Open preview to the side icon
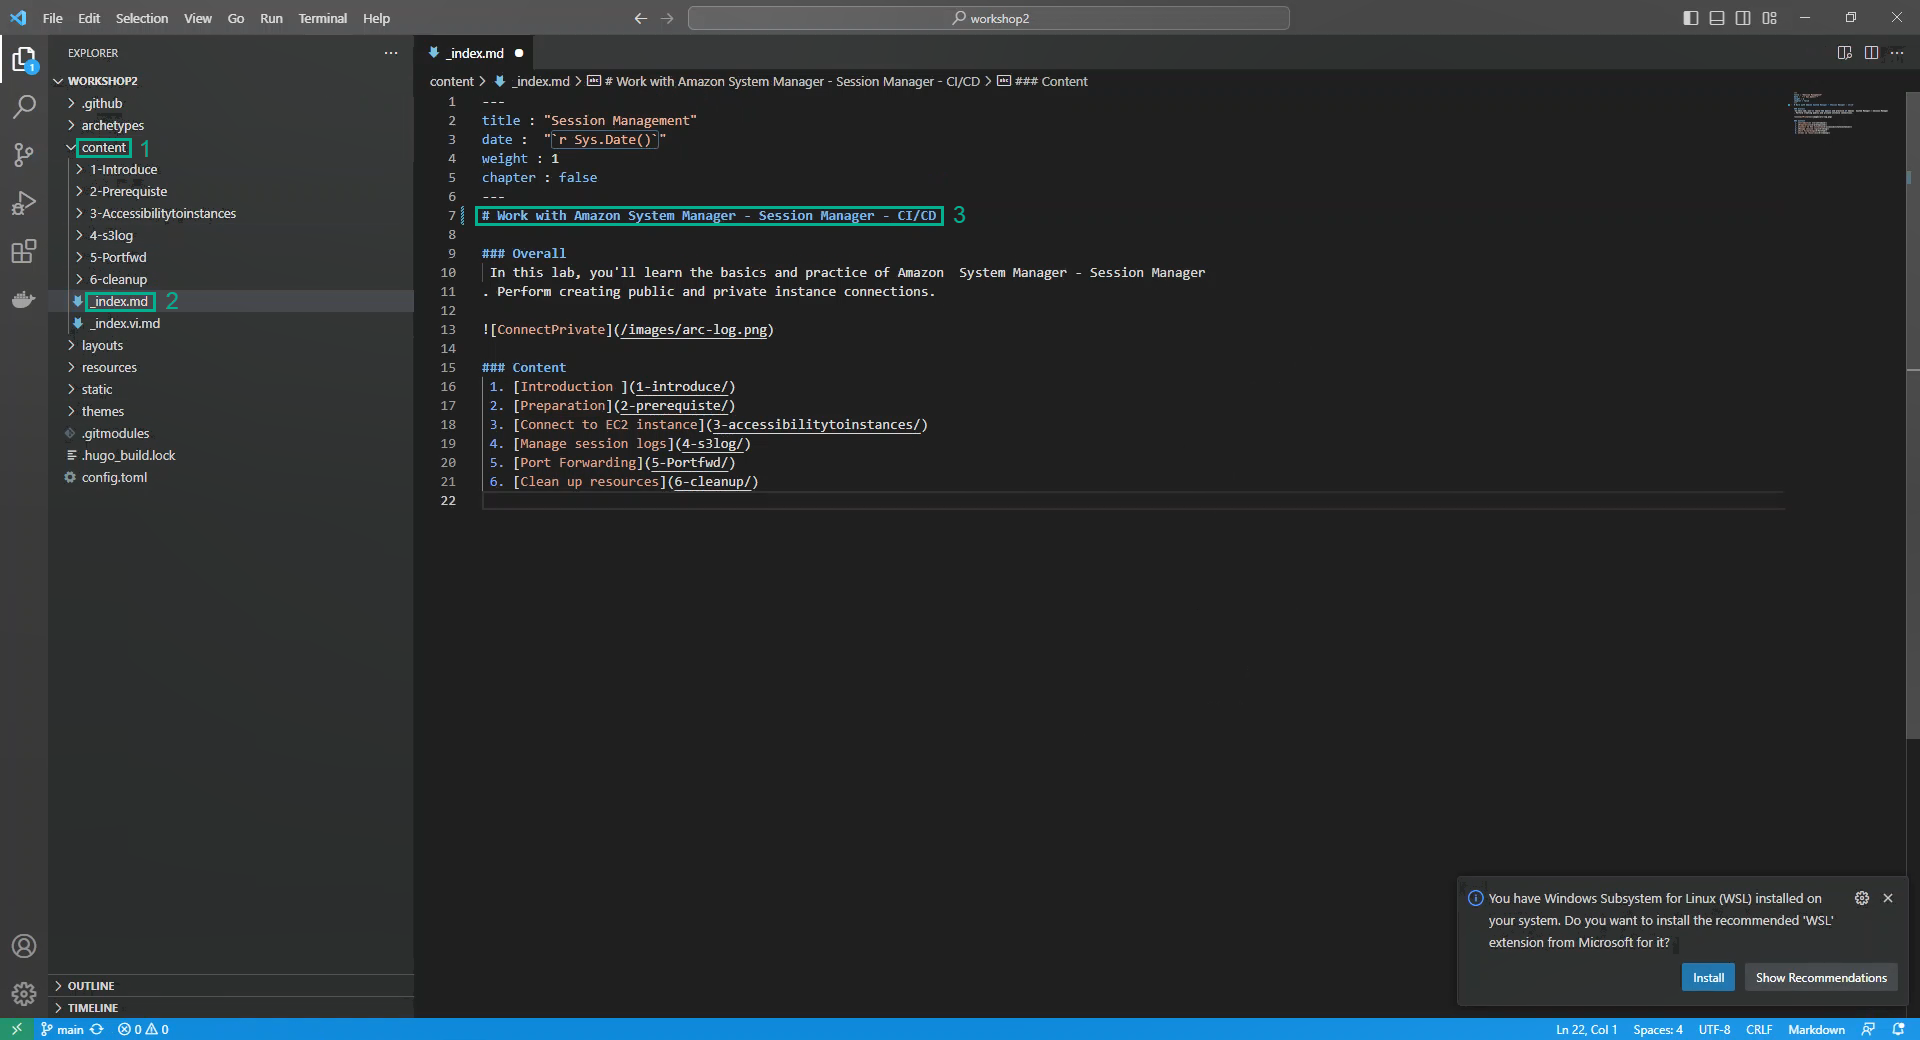 pyautogui.click(x=1845, y=53)
